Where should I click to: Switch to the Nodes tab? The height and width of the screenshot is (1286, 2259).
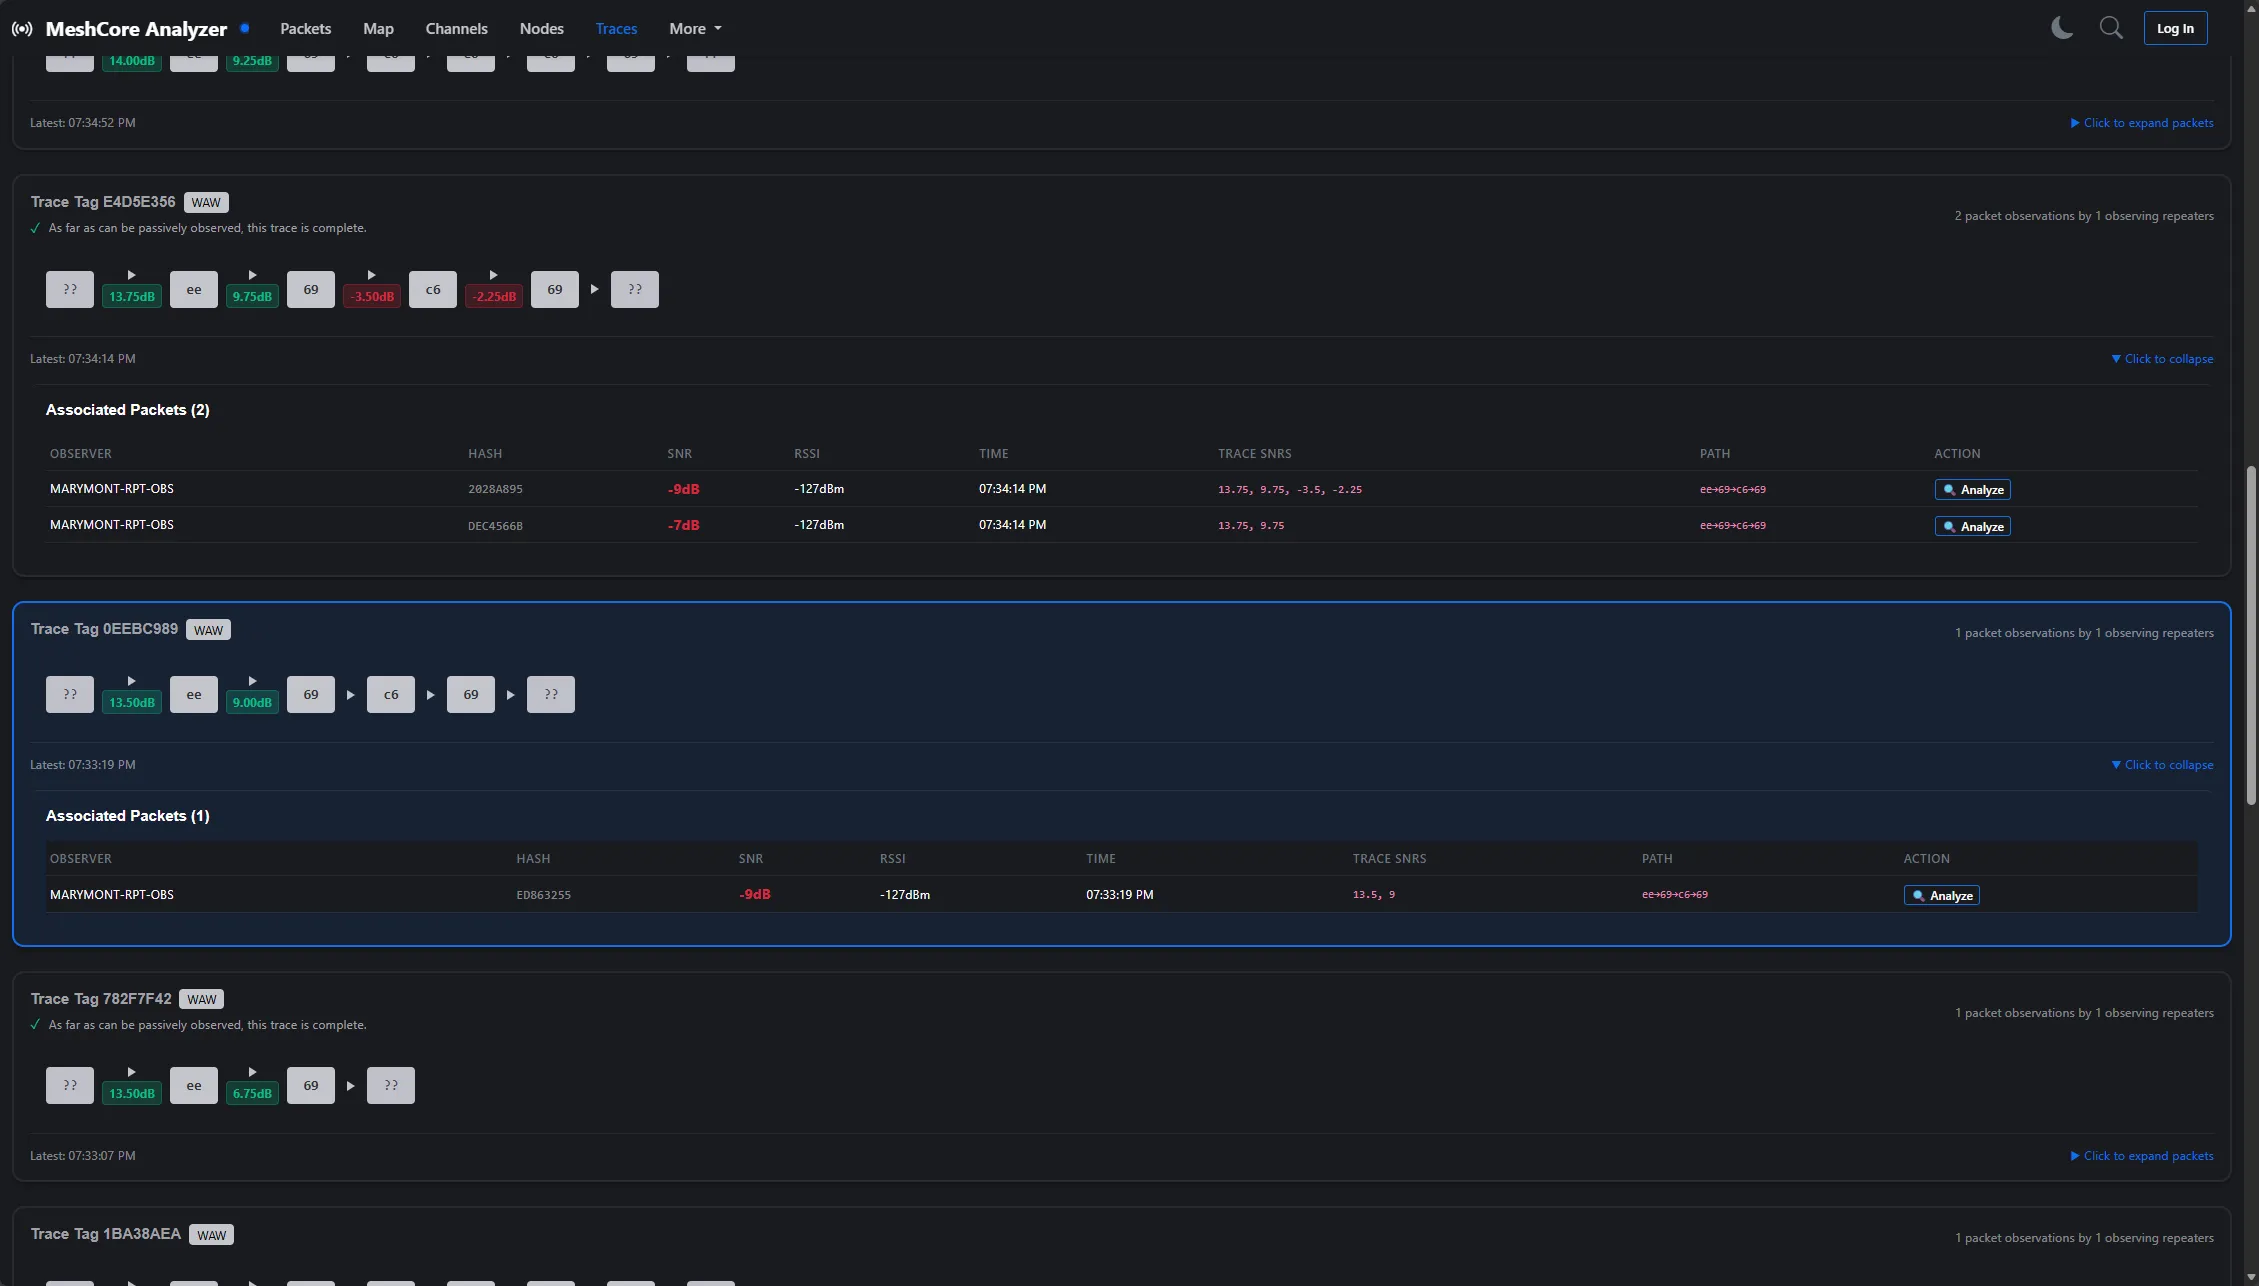(541, 29)
